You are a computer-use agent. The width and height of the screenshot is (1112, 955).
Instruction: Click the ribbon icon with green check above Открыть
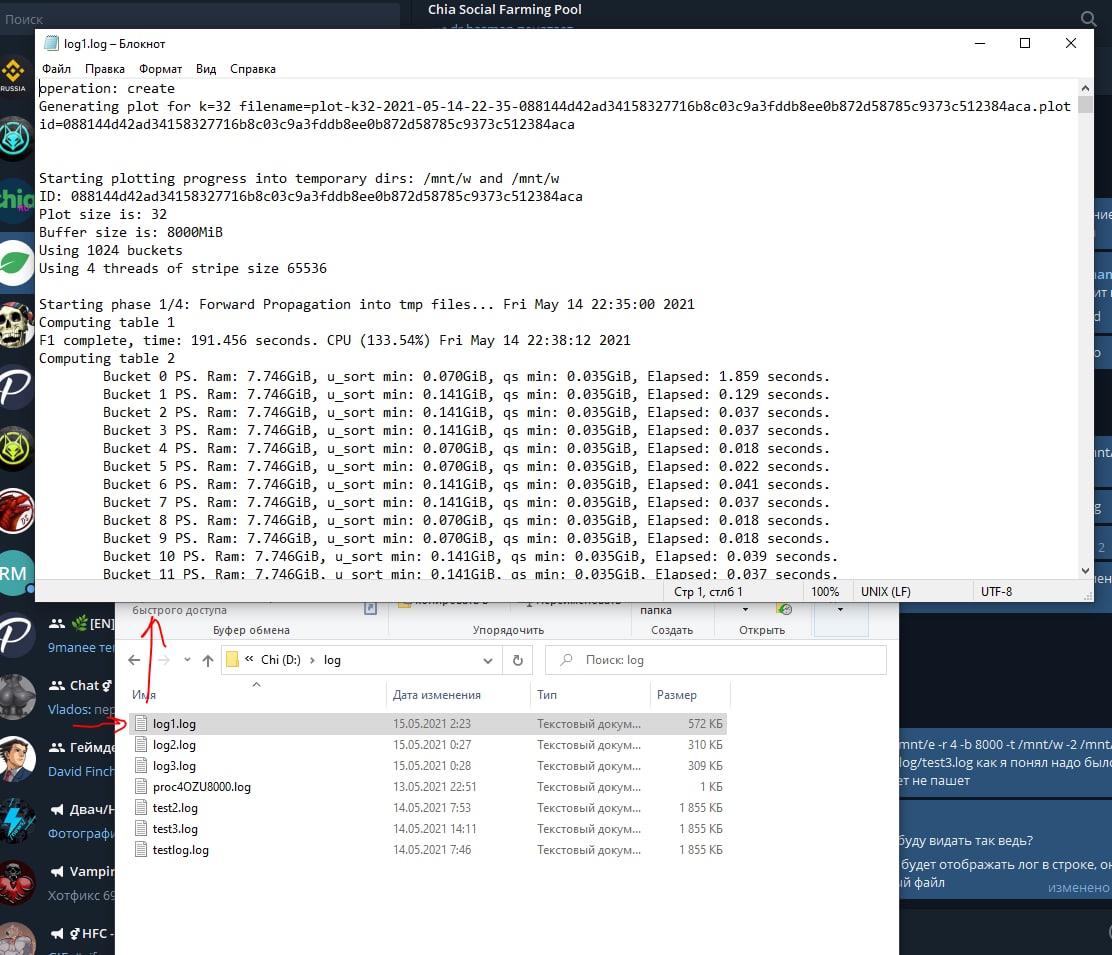784,609
